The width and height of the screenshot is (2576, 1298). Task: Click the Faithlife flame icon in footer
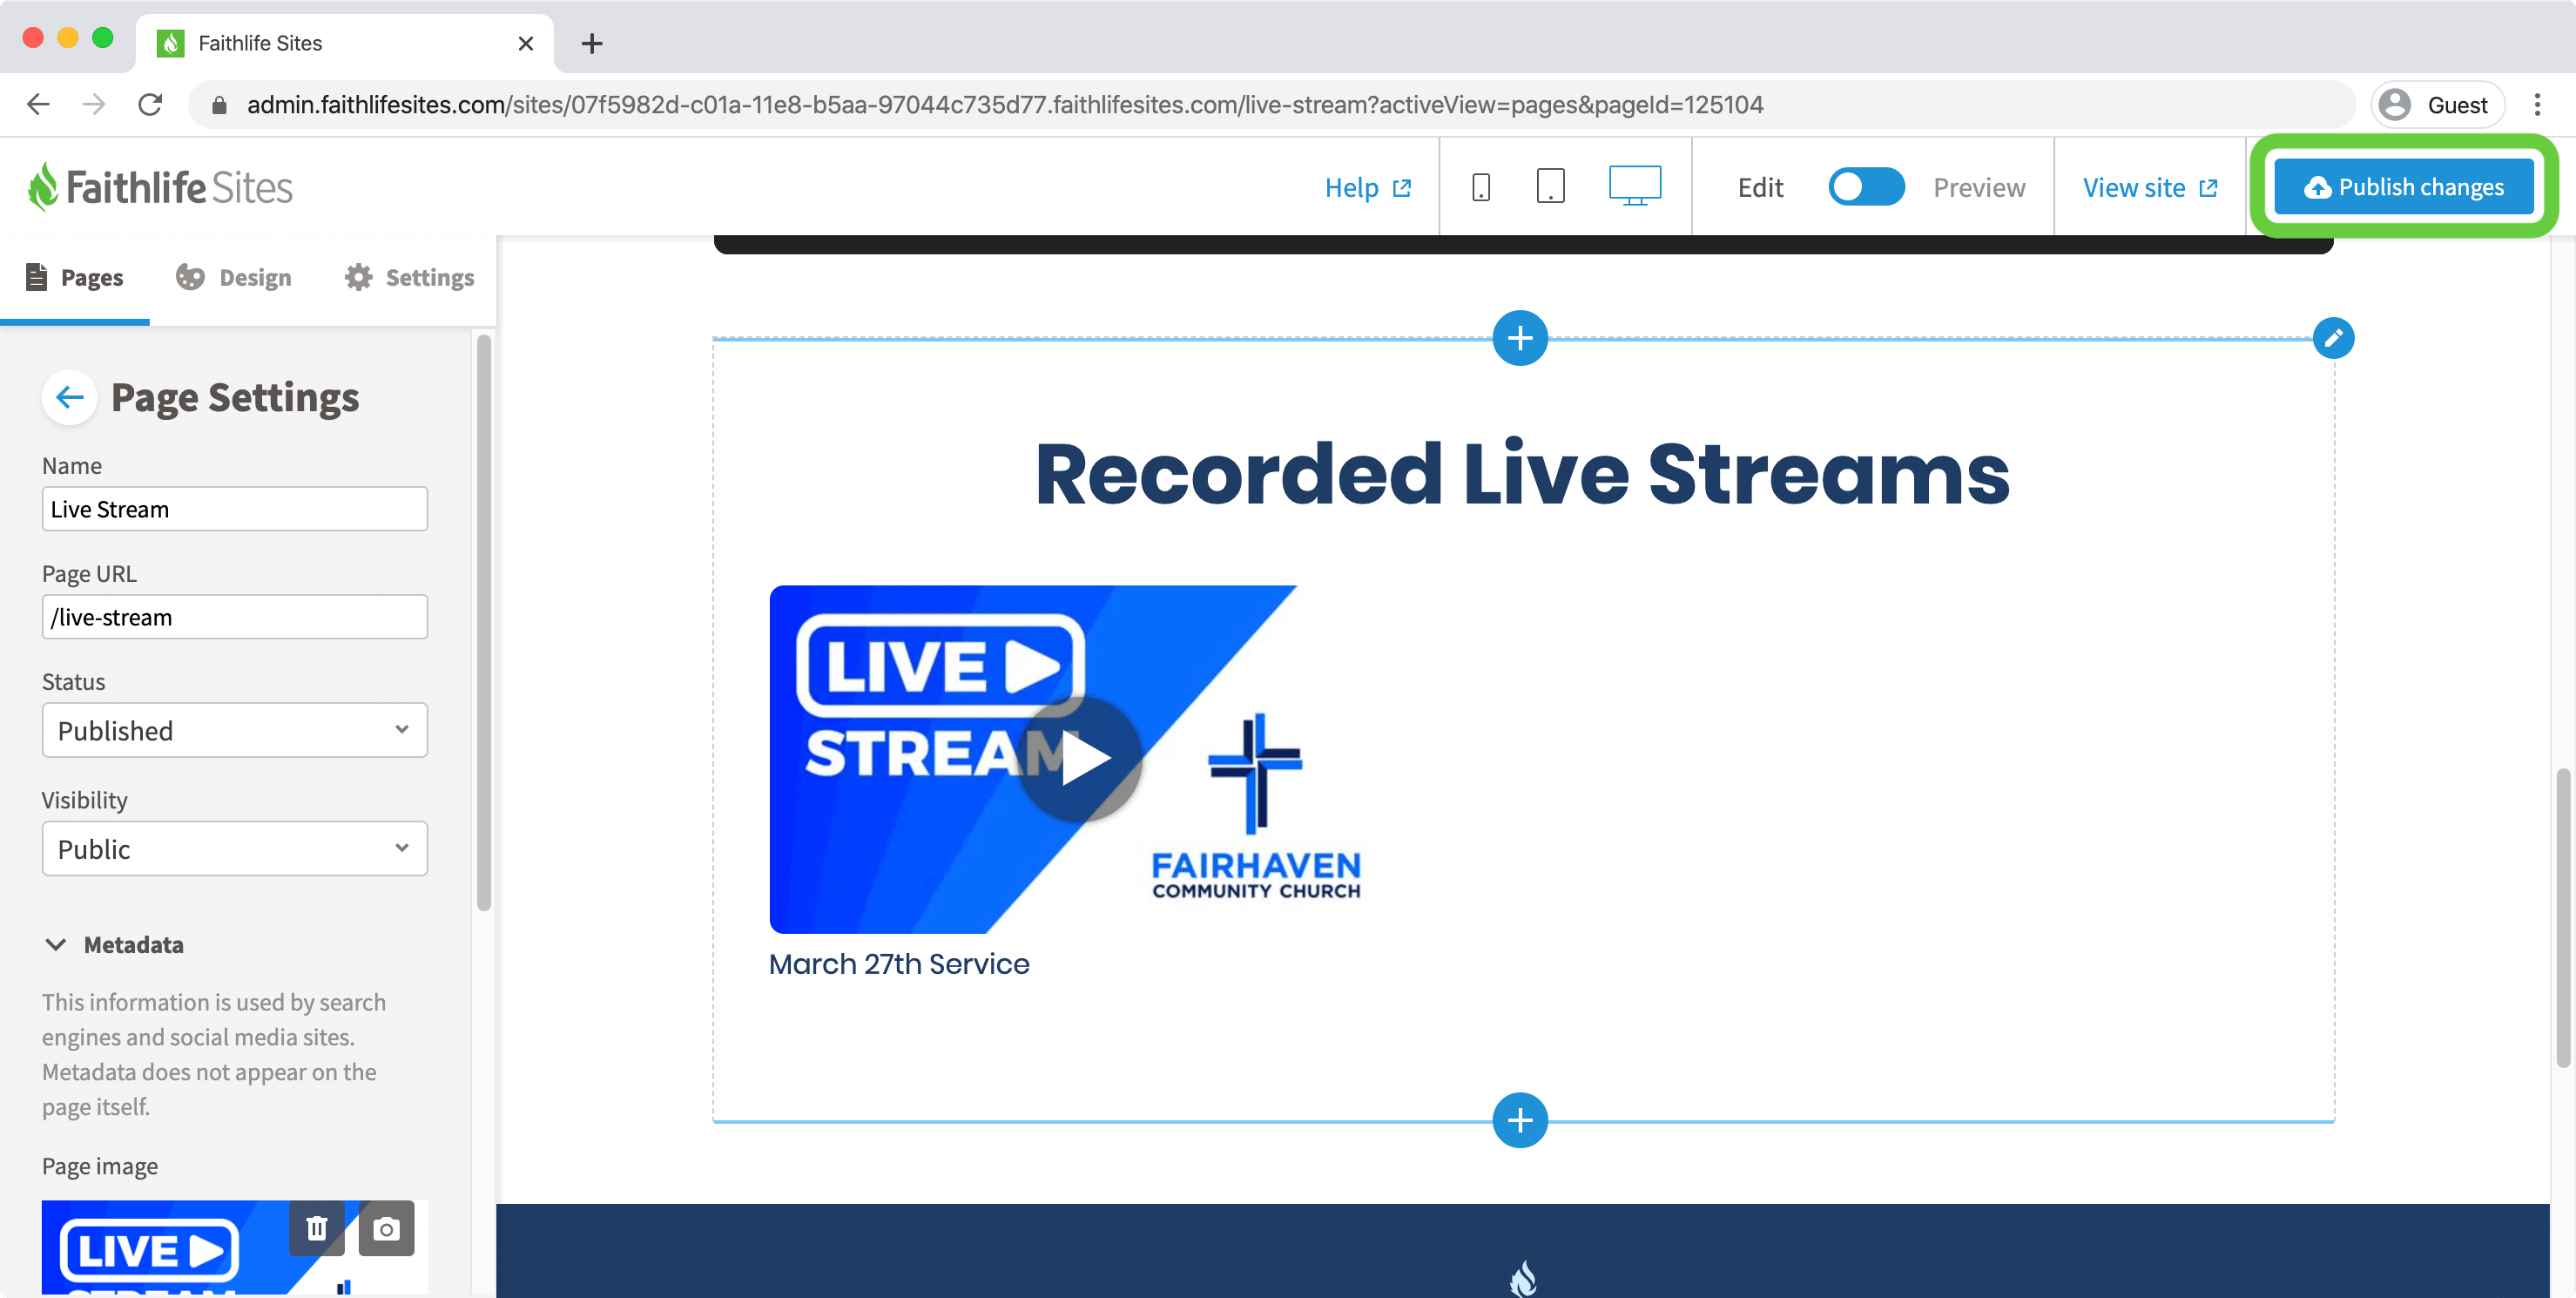(1522, 1277)
